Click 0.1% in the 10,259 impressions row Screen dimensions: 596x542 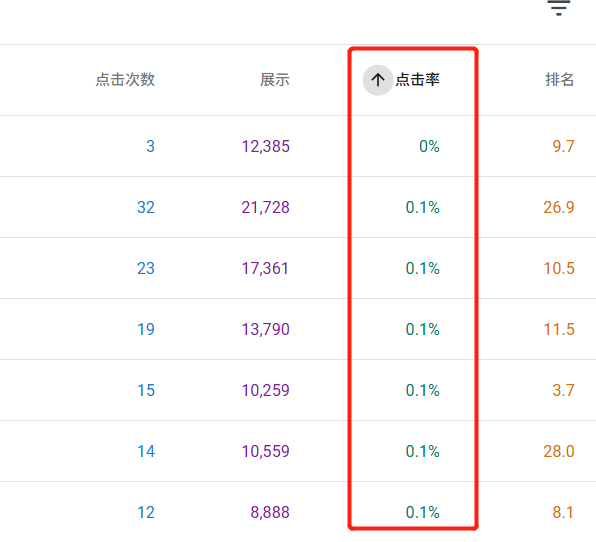tap(423, 390)
